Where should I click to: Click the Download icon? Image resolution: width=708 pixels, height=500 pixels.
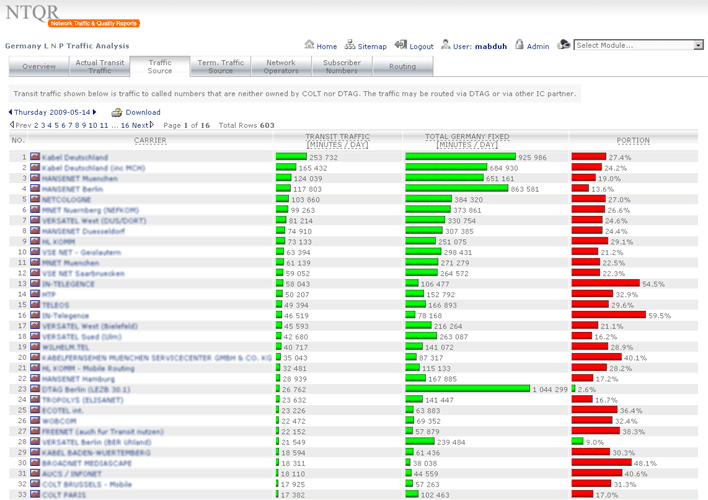[117, 113]
